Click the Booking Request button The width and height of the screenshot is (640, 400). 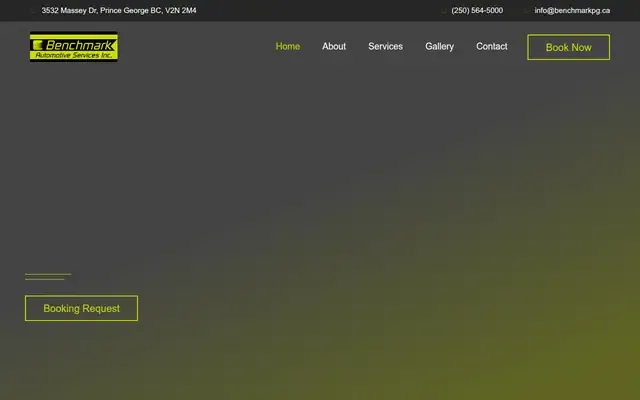81,308
